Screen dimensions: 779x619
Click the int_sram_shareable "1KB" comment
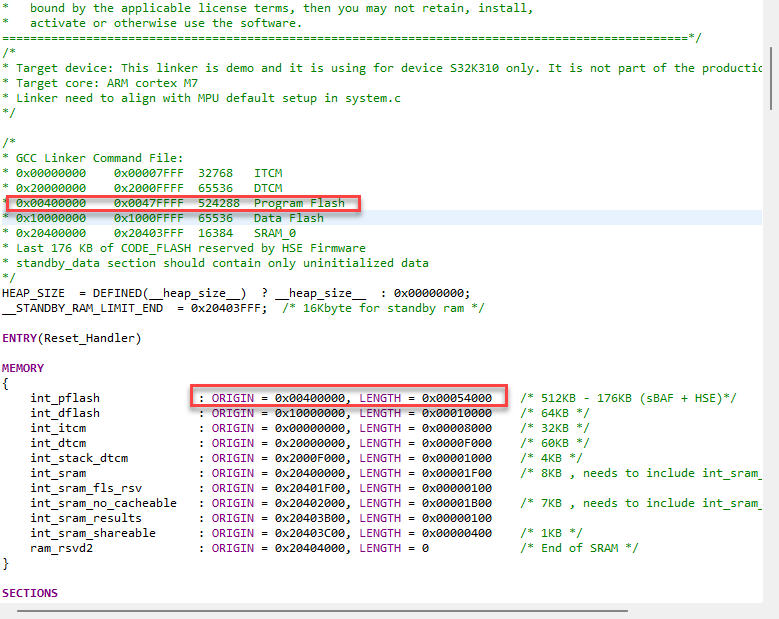click(551, 533)
